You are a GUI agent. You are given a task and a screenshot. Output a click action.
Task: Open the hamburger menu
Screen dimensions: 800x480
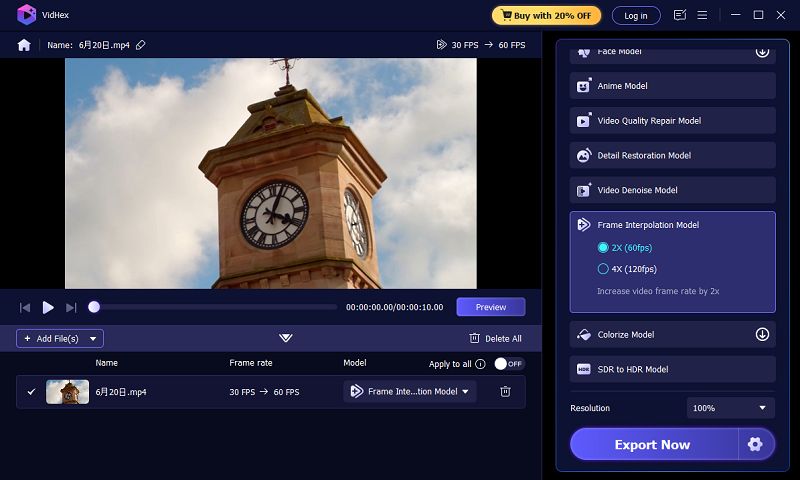click(x=703, y=15)
